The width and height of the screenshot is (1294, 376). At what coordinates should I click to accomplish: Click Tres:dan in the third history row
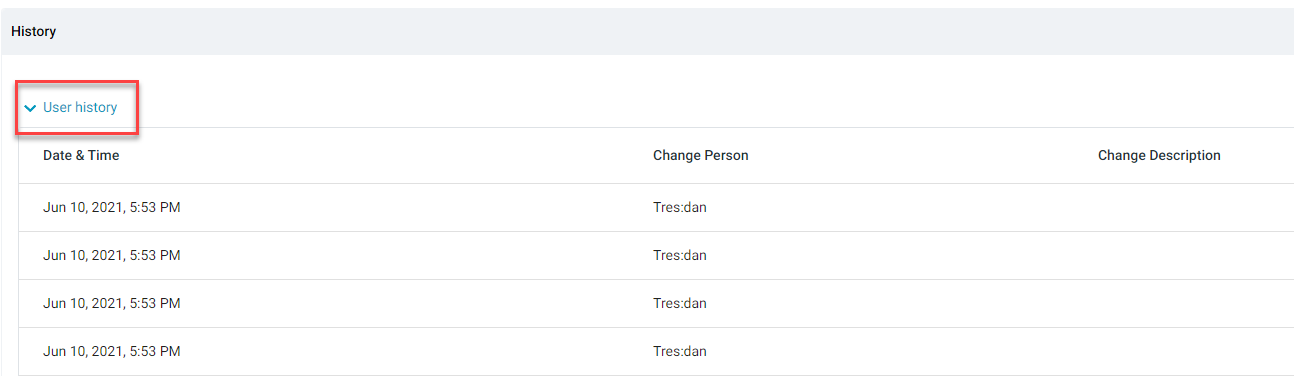tap(680, 303)
